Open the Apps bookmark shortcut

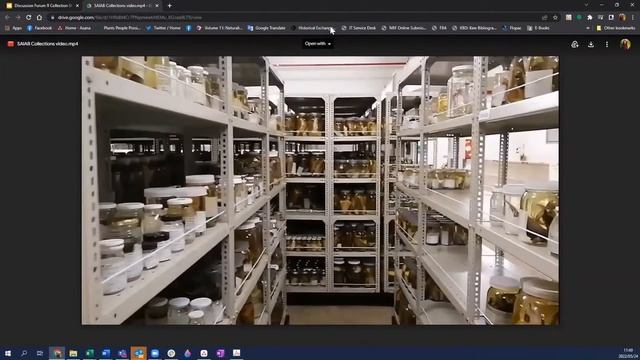(x=13, y=28)
